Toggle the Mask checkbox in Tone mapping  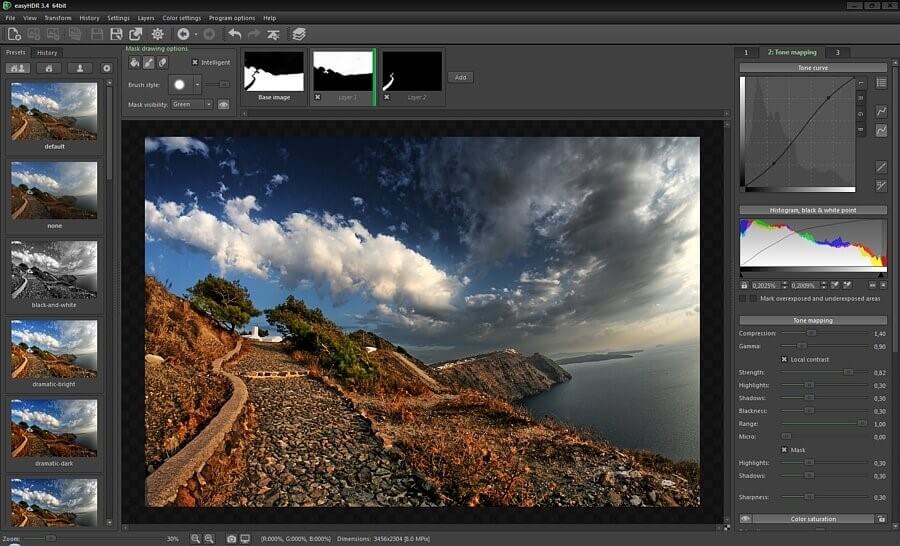tap(784, 450)
